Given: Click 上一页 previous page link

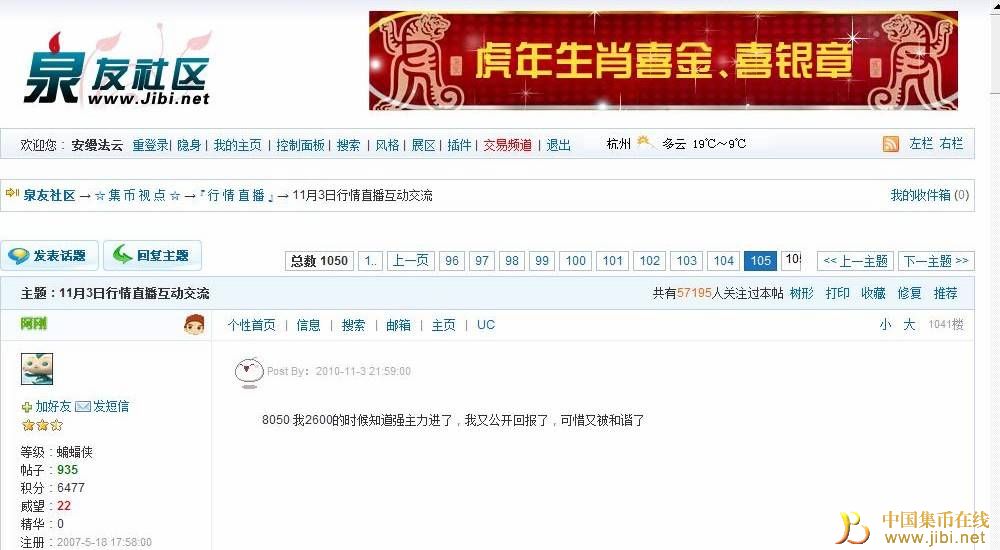Looking at the screenshot, I should coord(411,261).
